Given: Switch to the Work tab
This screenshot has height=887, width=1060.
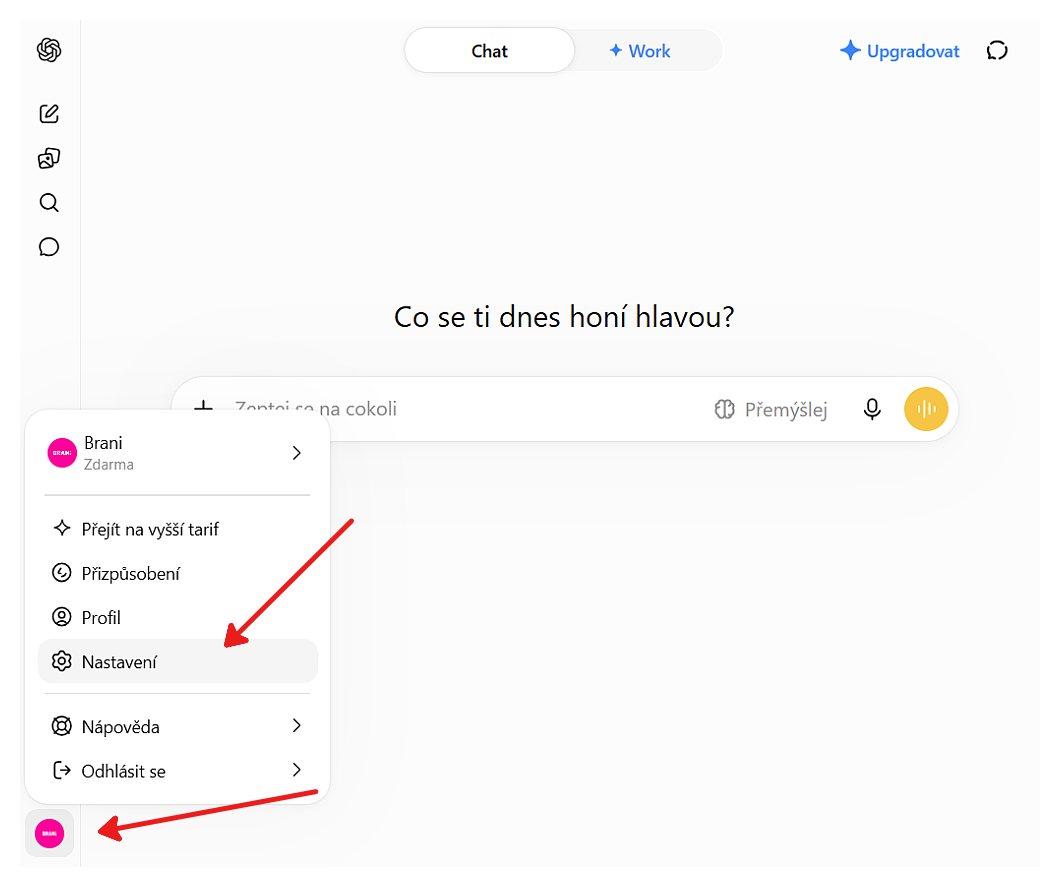Looking at the screenshot, I should [x=640, y=51].
